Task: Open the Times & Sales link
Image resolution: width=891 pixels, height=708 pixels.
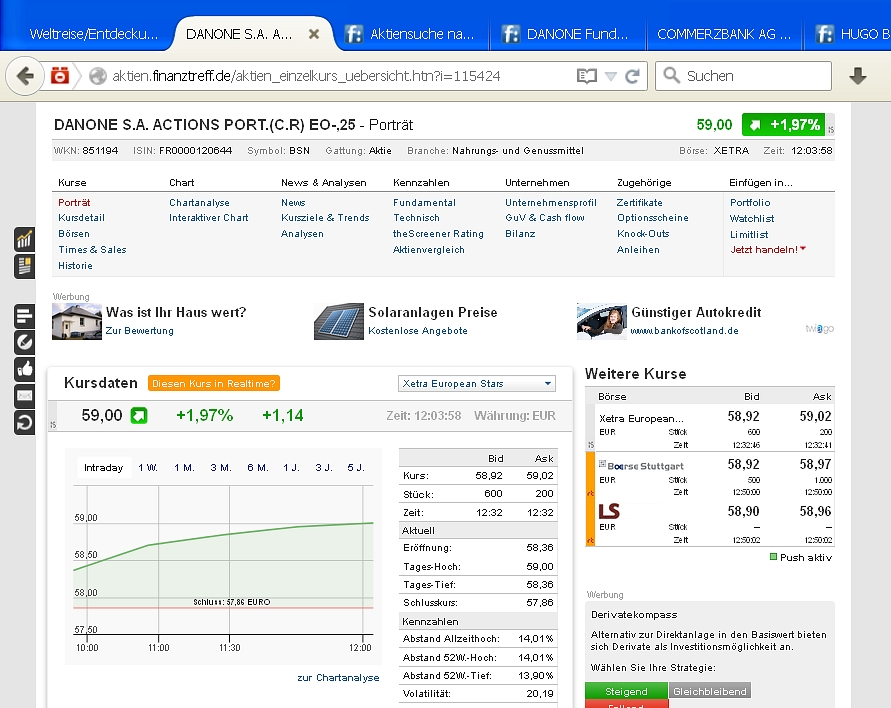Action: [x=92, y=249]
